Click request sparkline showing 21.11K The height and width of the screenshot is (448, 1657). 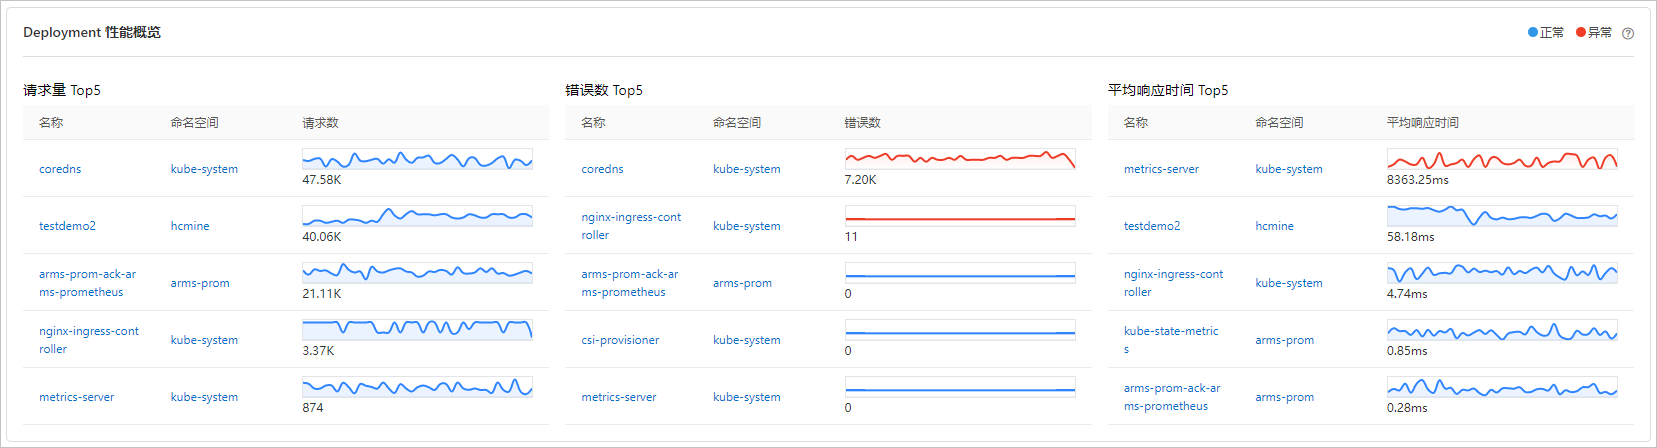(417, 273)
